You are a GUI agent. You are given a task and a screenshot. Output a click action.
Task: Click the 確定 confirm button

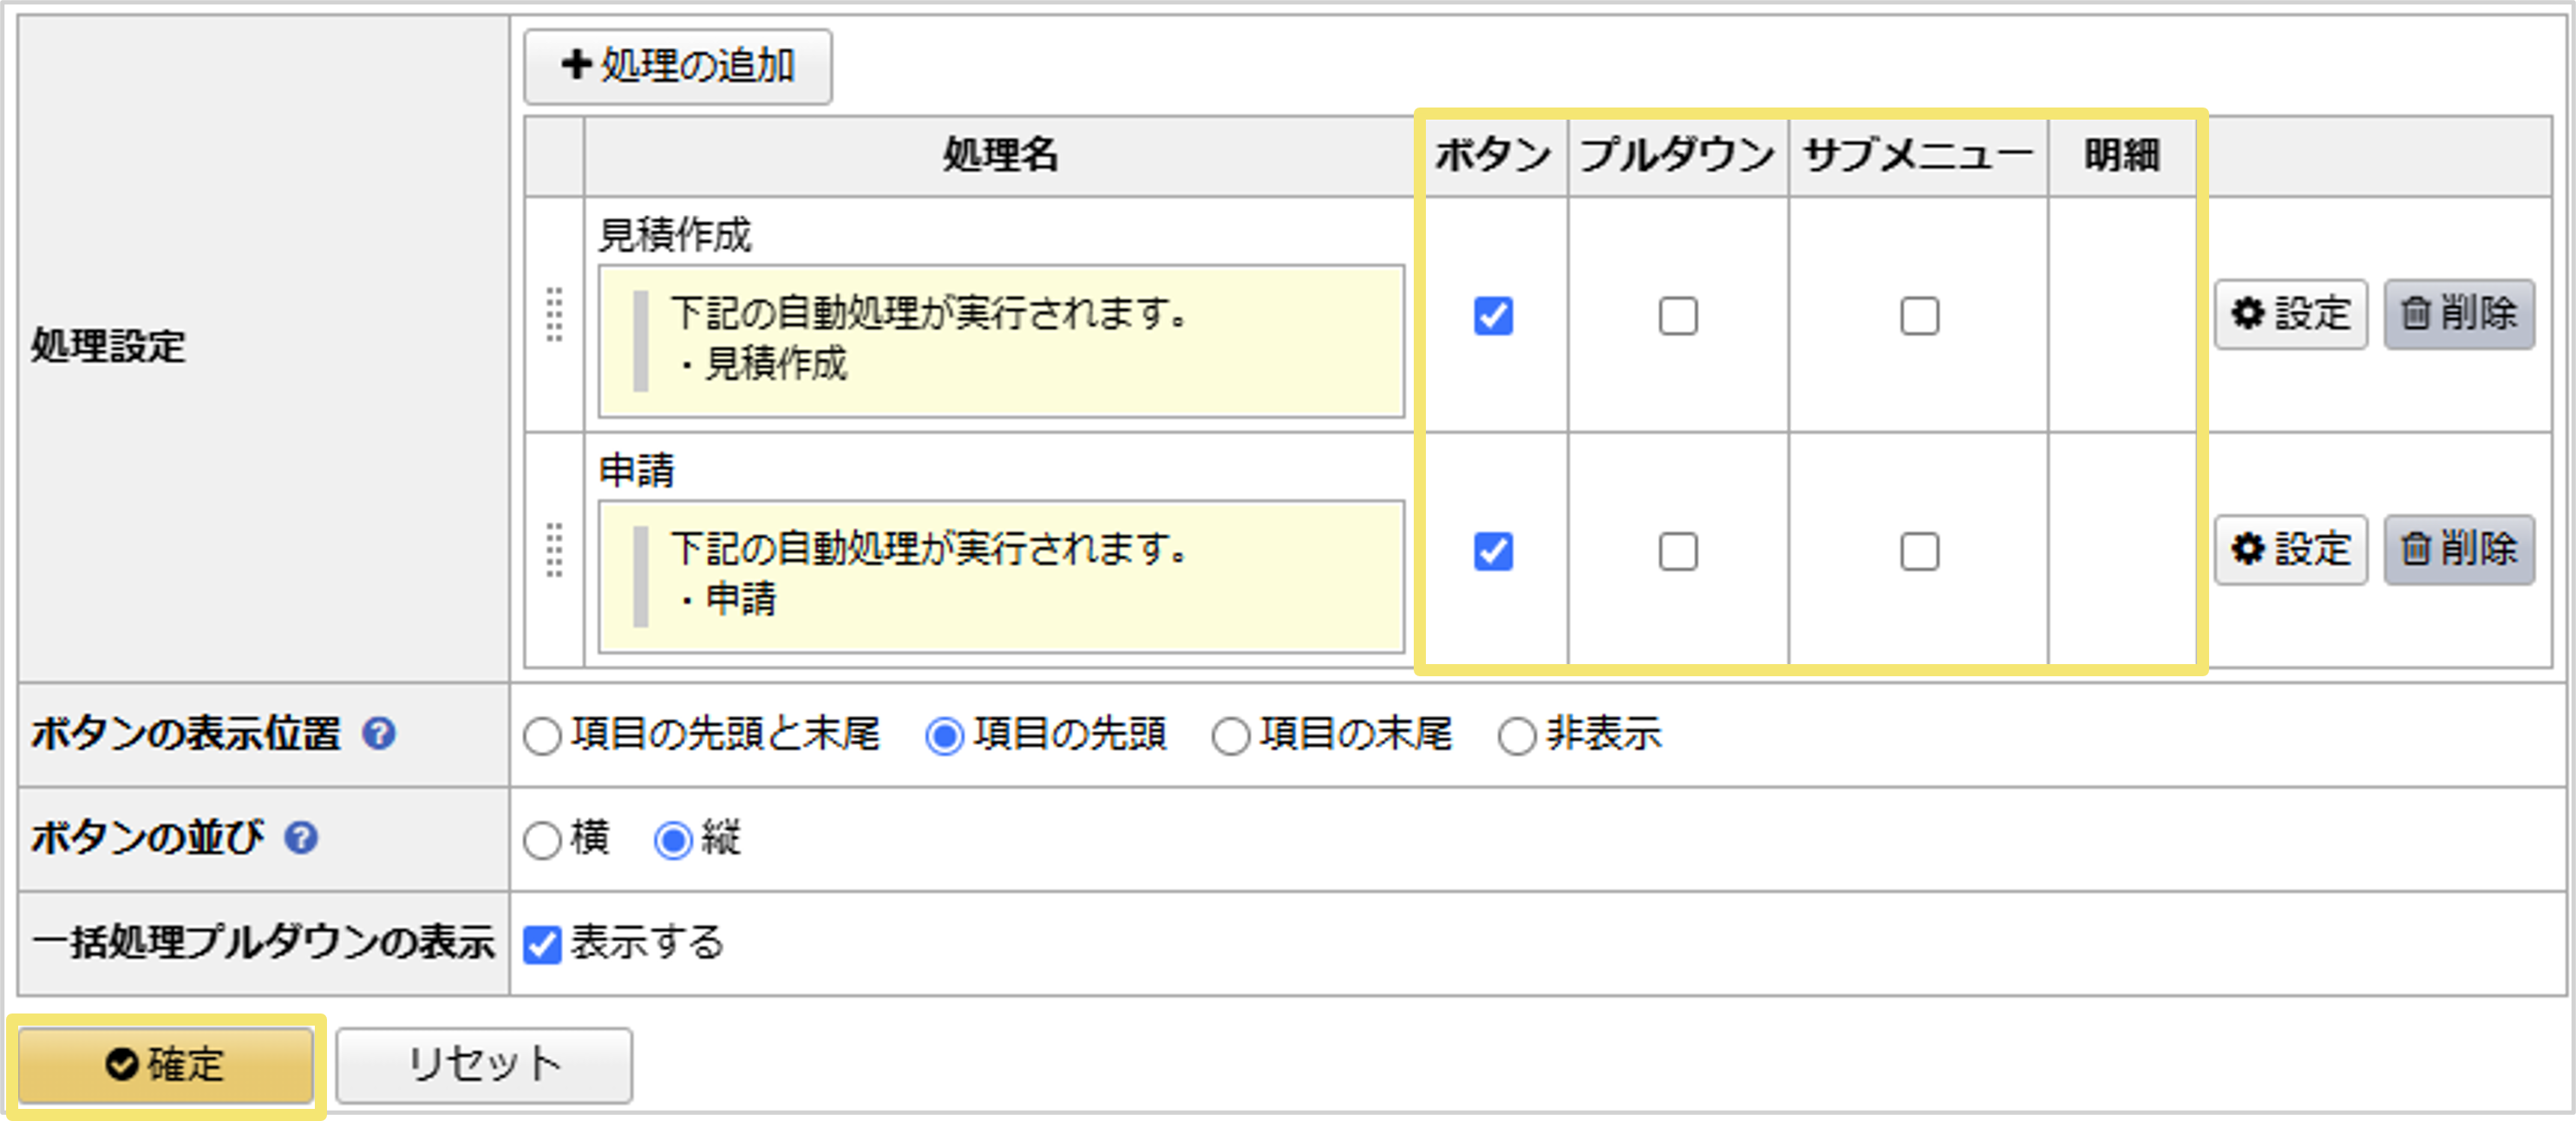[166, 1065]
